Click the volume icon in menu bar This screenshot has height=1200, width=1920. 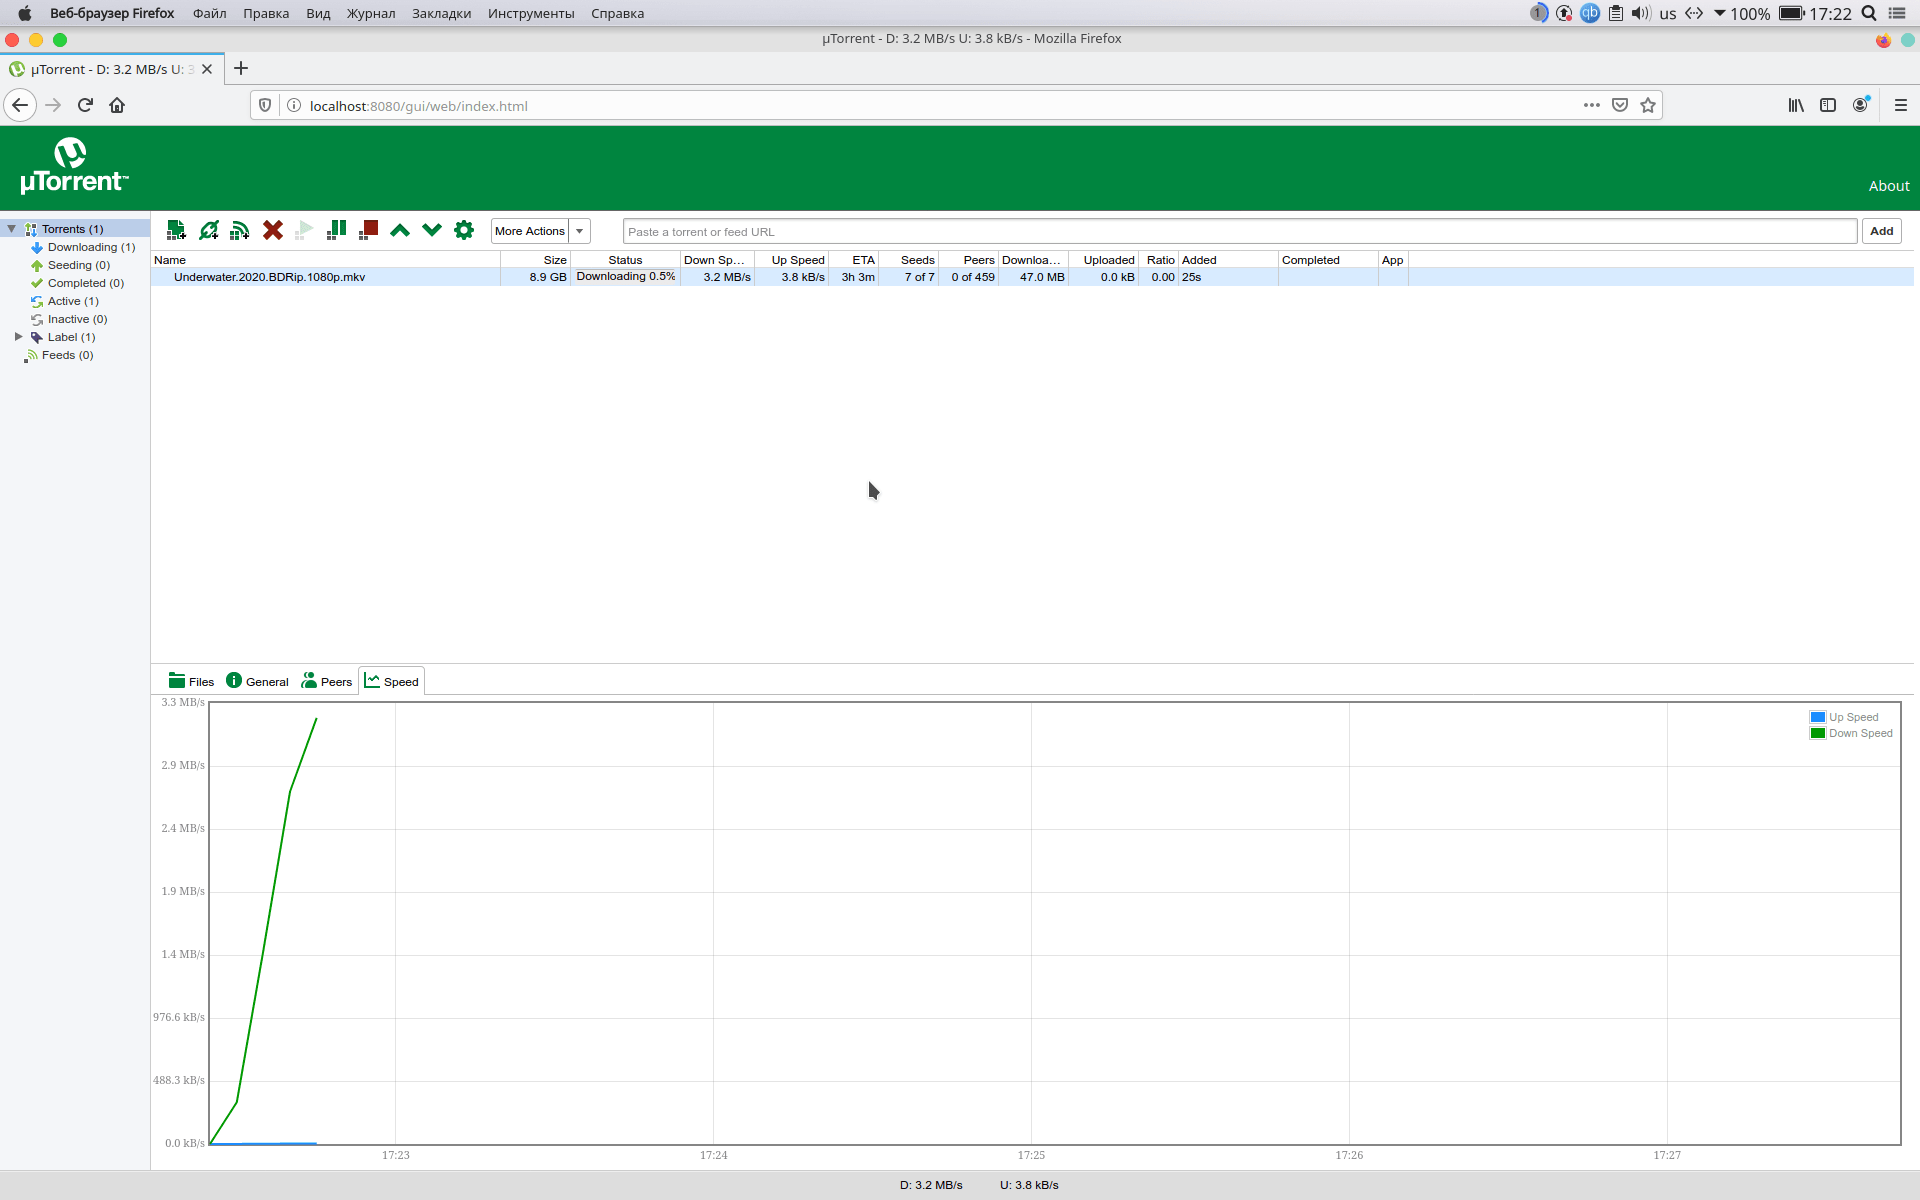click(1641, 13)
